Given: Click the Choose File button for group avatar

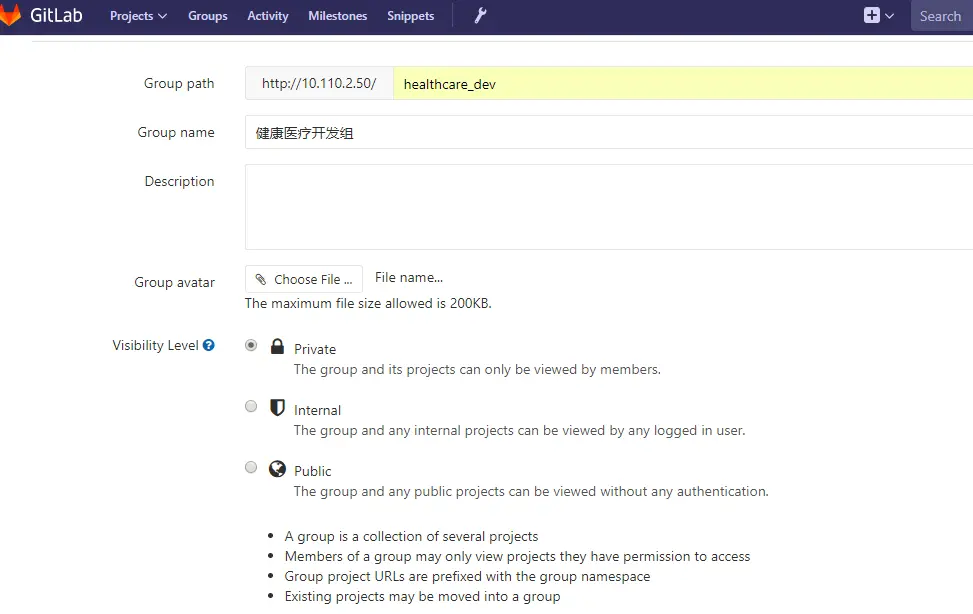Looking at the screenshot, I should tap(303, 278).
